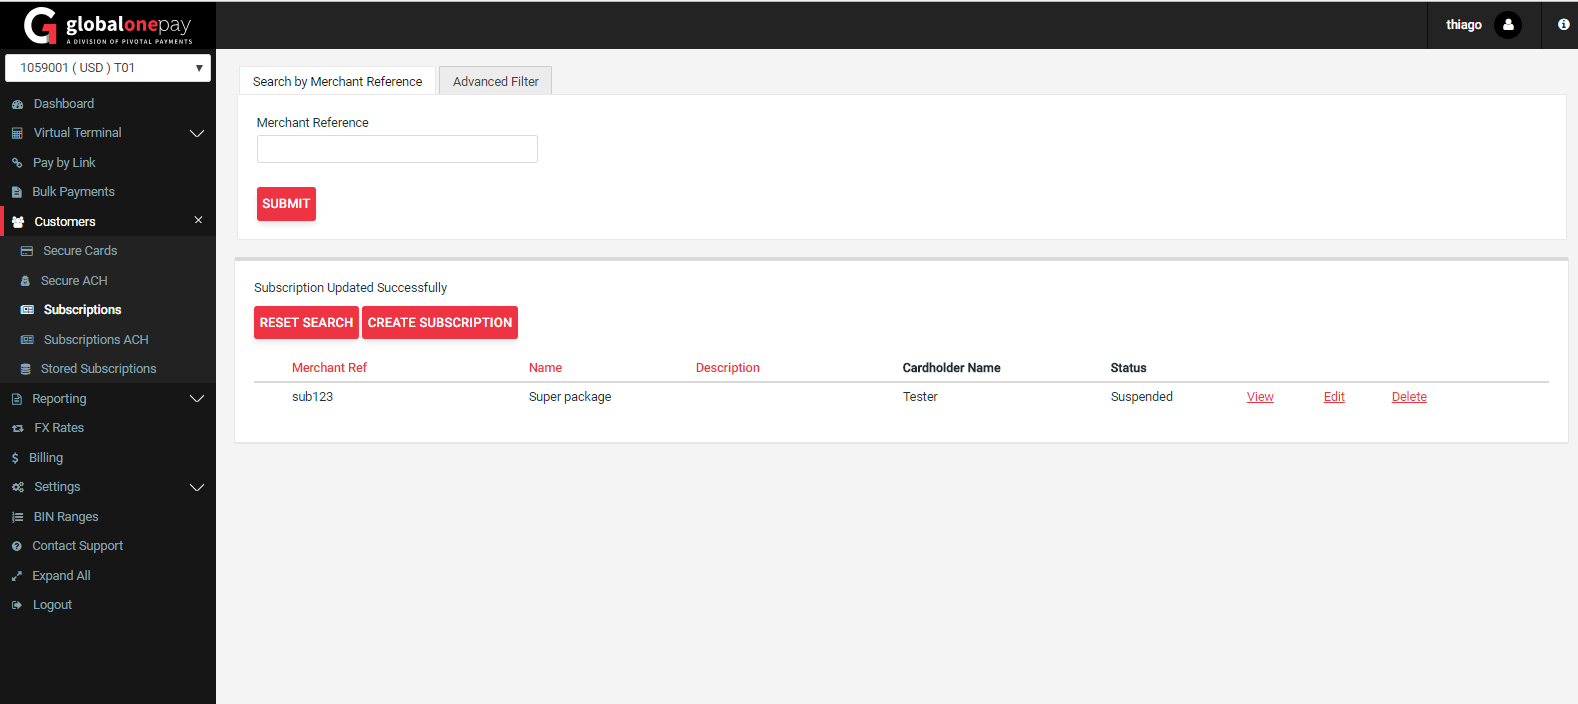
Task: Click the Subscriptions ID-card icon
Action: click(27, 310)
